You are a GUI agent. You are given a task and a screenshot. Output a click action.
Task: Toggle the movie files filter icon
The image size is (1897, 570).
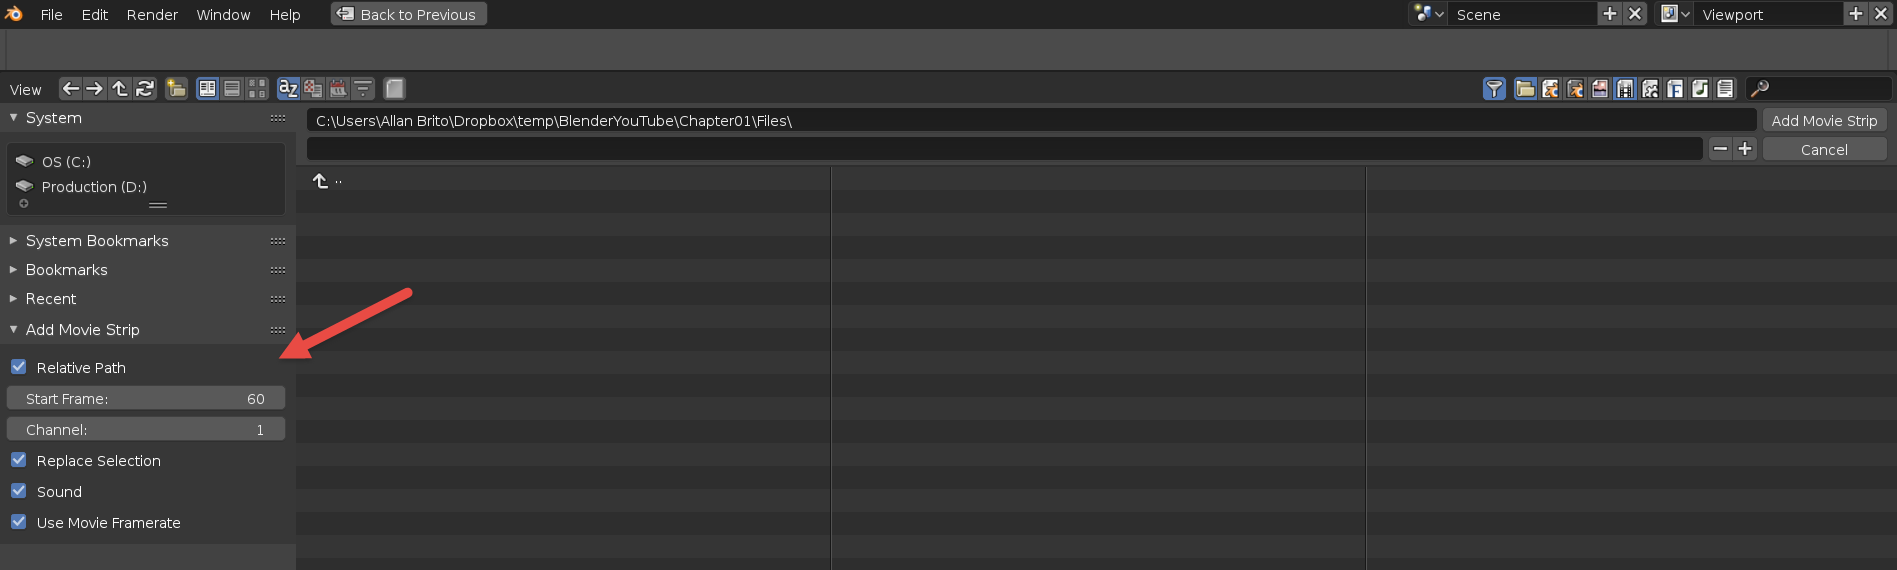[1625, 89]
